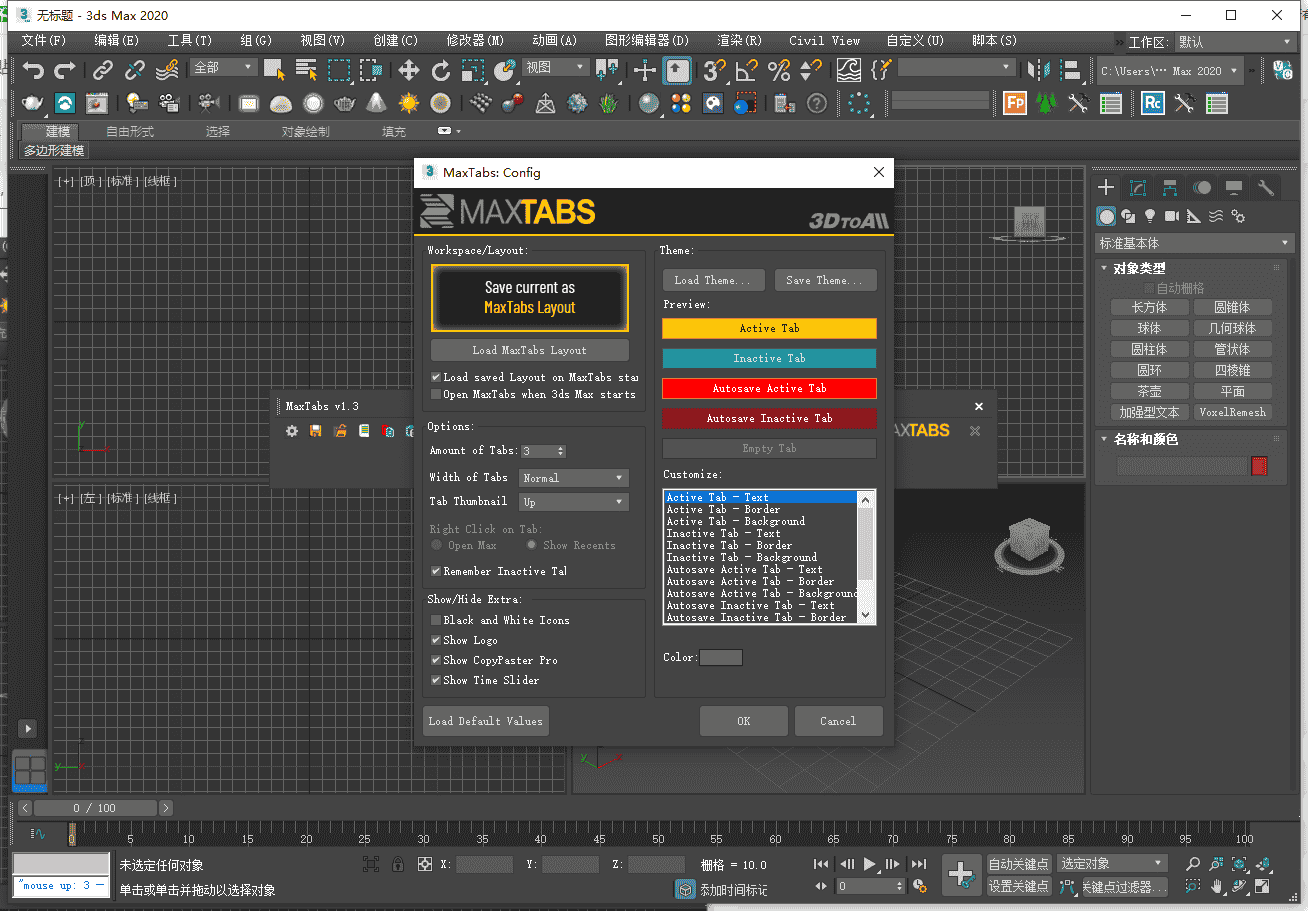Open the 文件(F) menu
Image resolution: width=1308 pixels, height=911 pixels.
pyautogui.click(x=43, y=41)
